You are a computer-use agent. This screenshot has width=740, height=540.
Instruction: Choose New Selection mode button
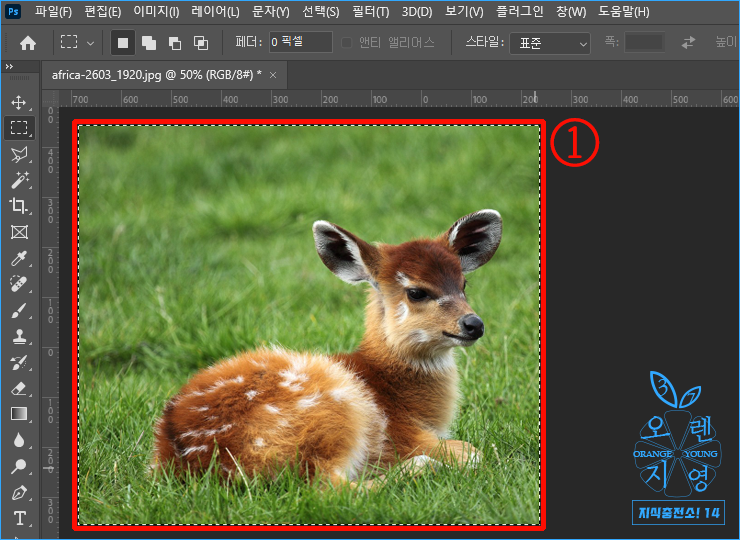[123, 43]
